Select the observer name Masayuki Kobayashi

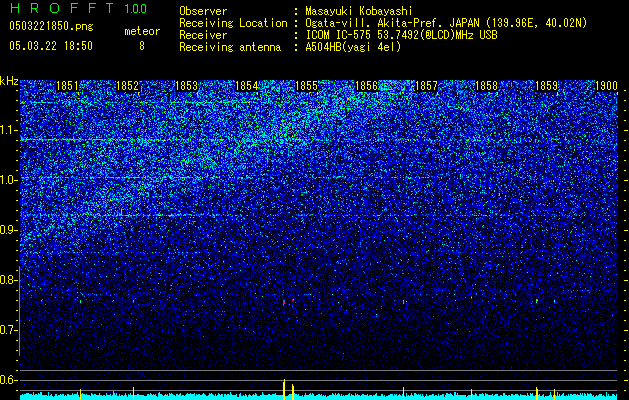pyautogui.click(x=359, y=12)
